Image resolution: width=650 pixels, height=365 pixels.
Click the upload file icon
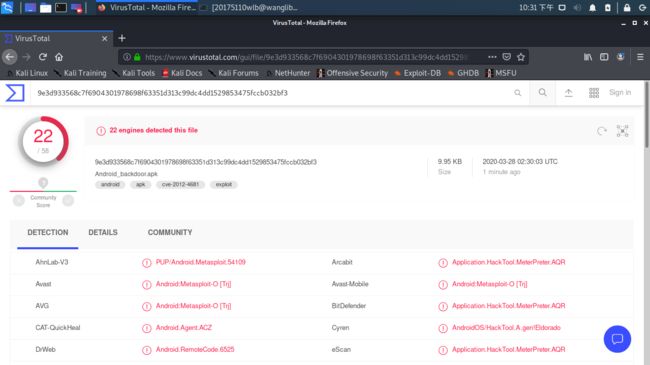click(x=568, y=93)
